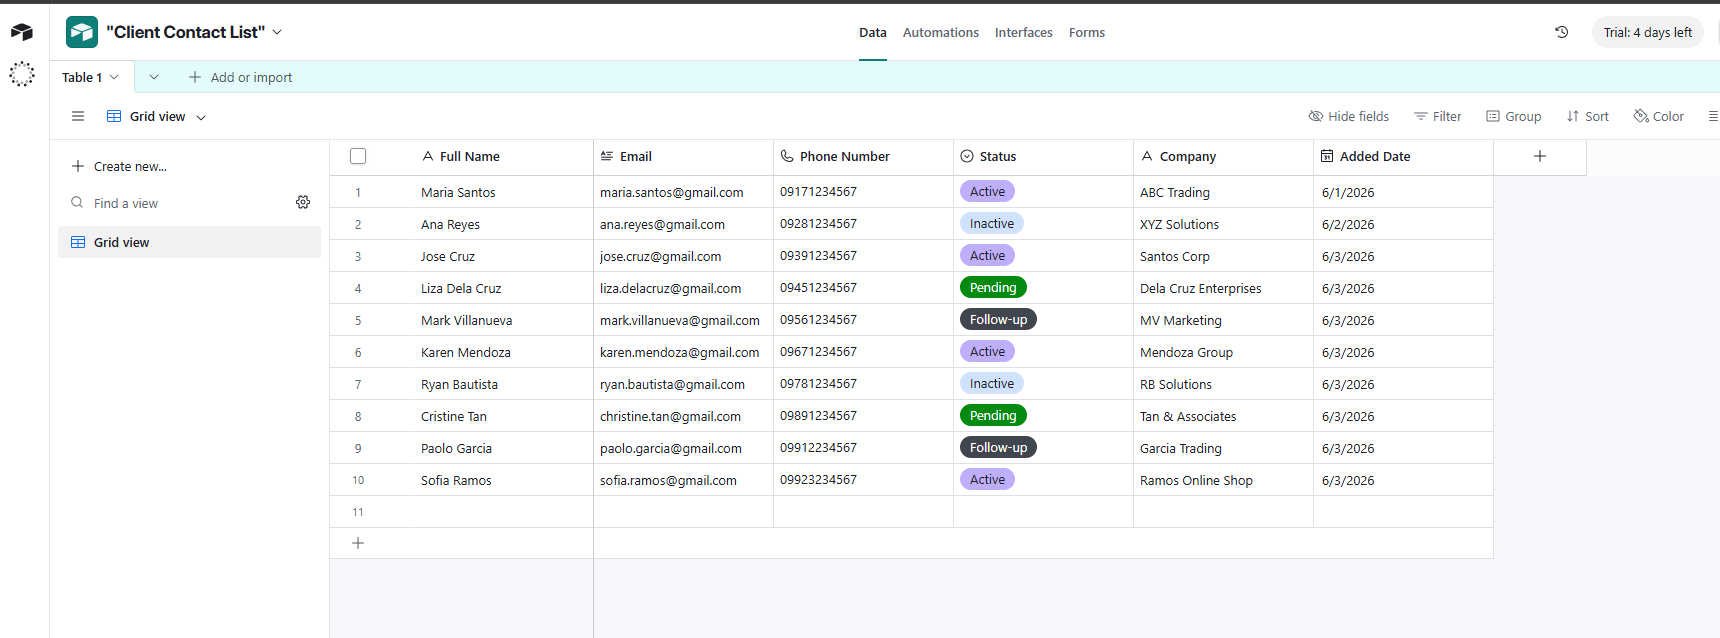Switch to the Automations tab
The height and width of the screenshot is (638, 1720).
[x=941, y=32]
